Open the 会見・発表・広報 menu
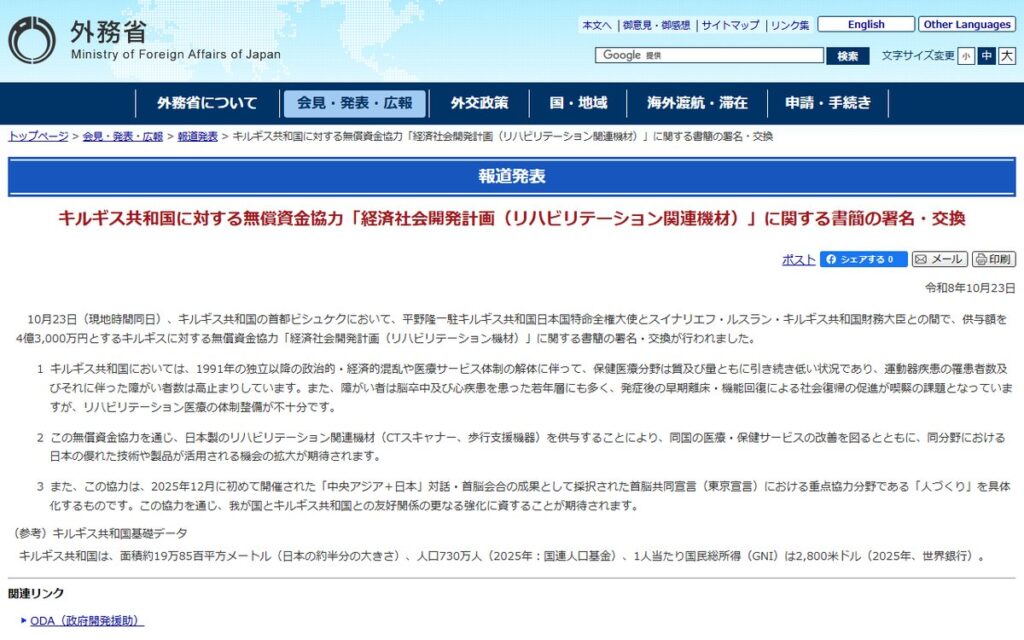1024x640 pixels. (355, 103)
